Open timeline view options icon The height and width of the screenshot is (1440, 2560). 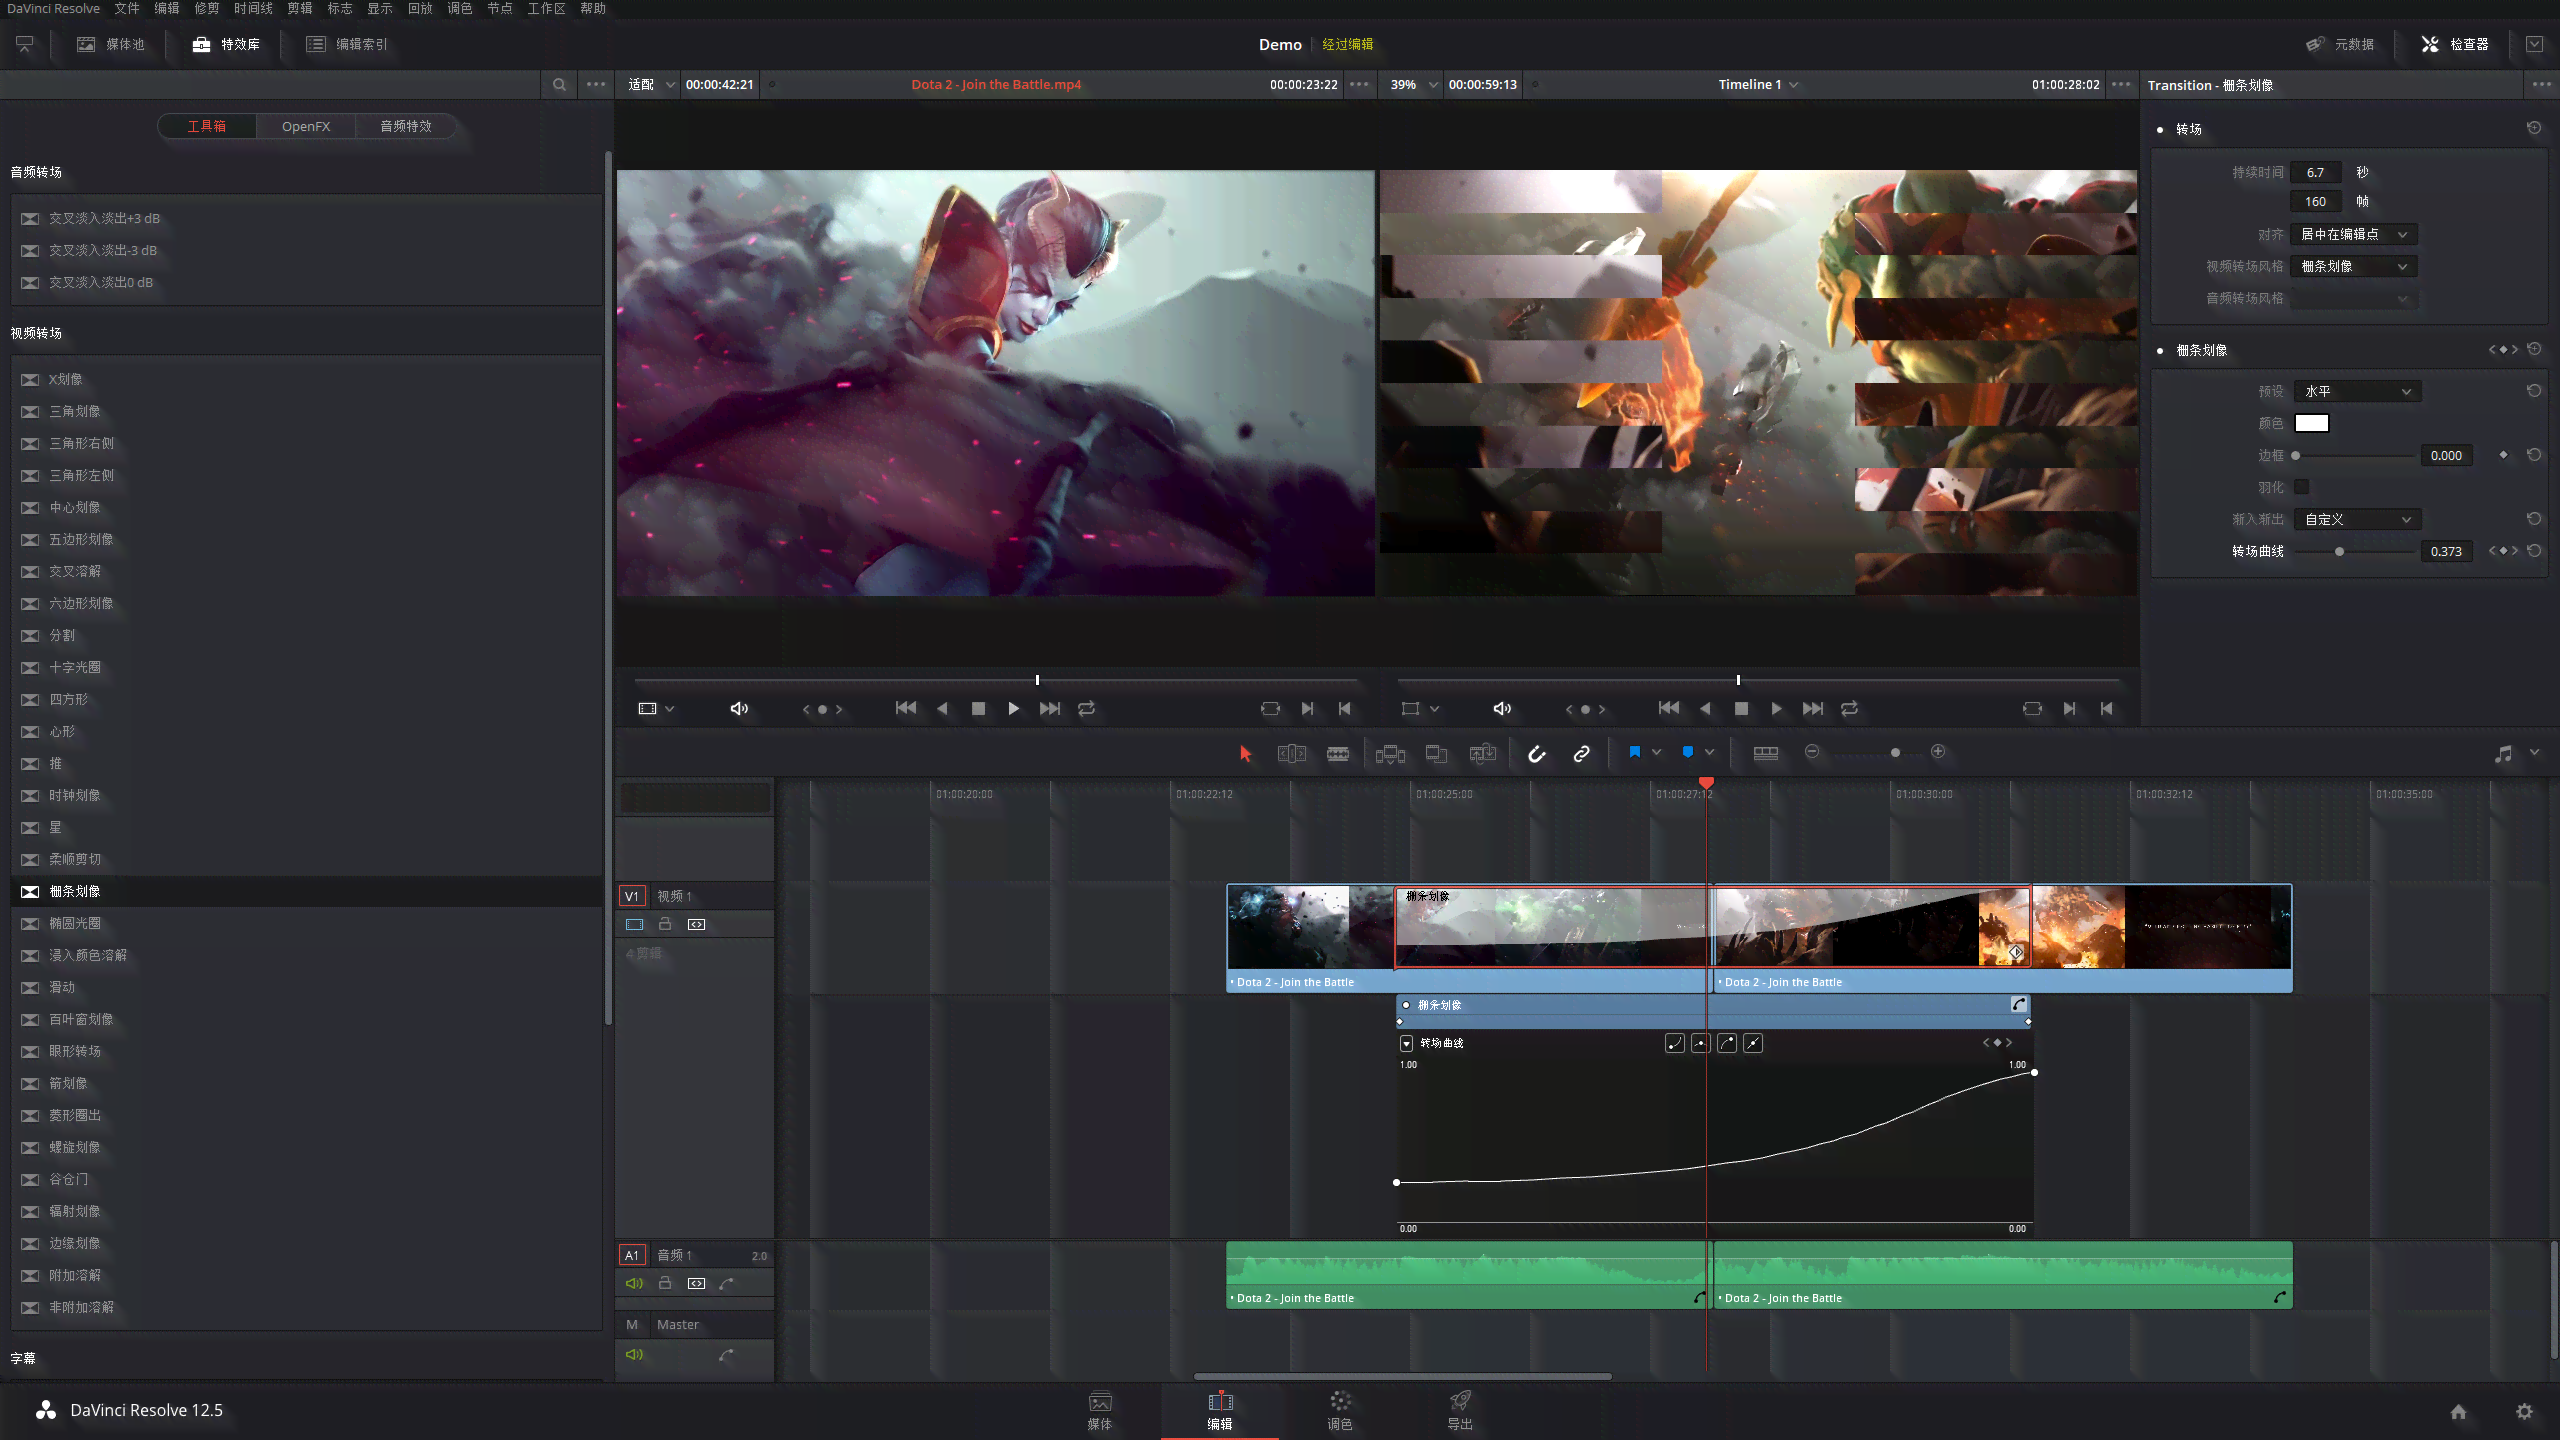1766,753
